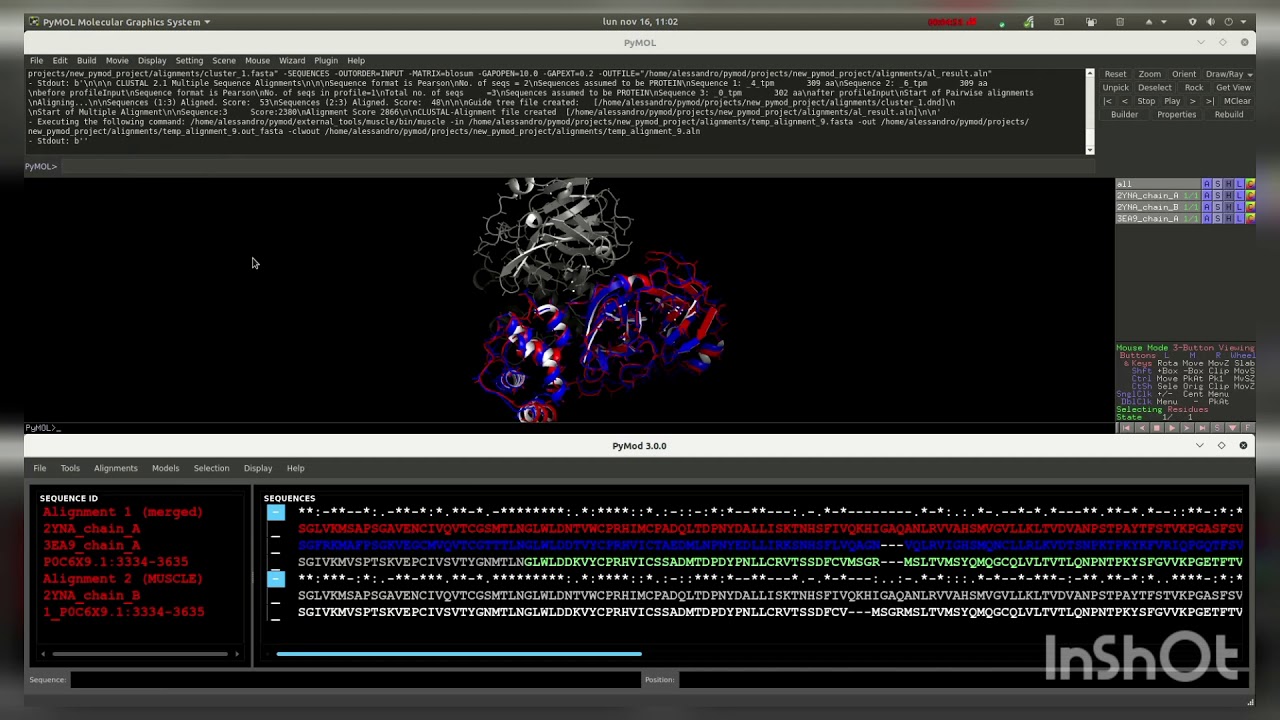Viewport: 1280px width, 720px height.
Task: Click the Play text button in the upper panel
Action: click(1172, 101)
